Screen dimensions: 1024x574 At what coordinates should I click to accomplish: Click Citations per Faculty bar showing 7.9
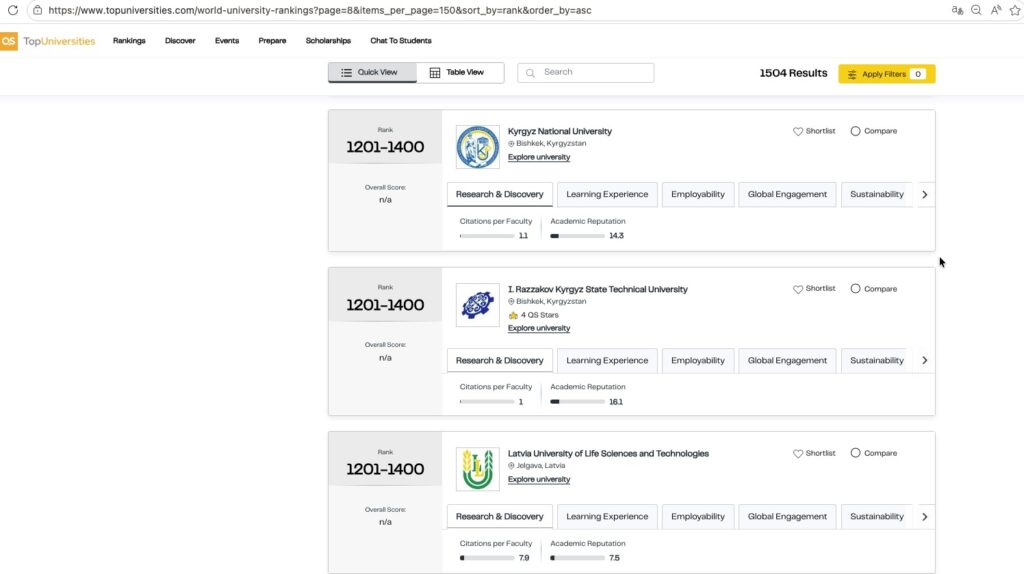(x=487, y=558)
